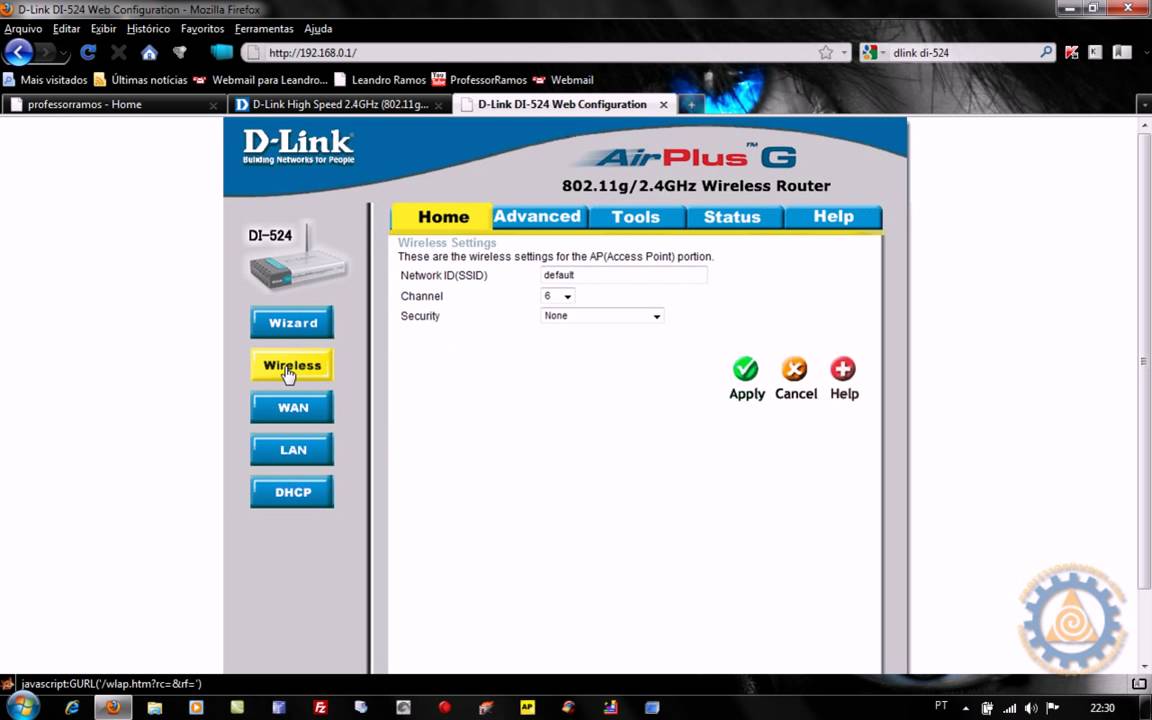1152x720 pixels.
Task: Show hidden tray icons arrow
Action: pos(965,708)
